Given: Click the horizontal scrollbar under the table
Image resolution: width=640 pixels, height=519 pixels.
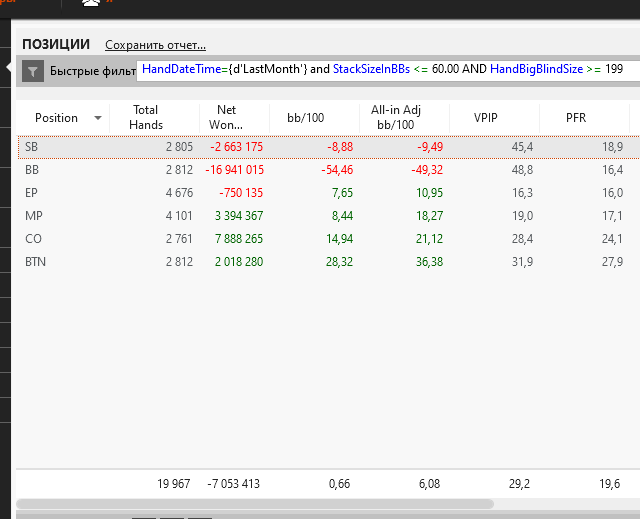Looking at the screenshot, I should click(x=255, y=504).
